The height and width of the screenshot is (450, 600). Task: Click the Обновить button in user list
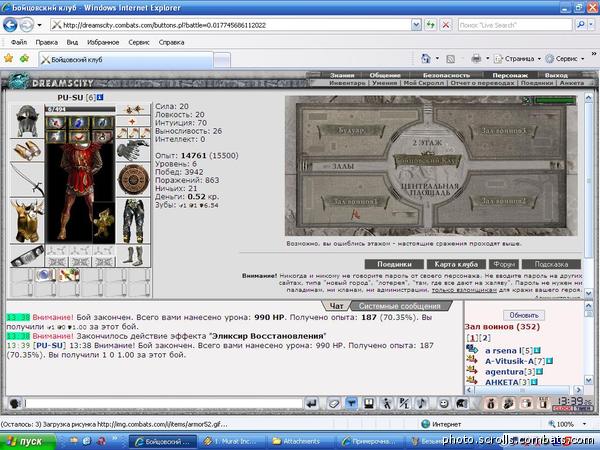coord(524,315)
